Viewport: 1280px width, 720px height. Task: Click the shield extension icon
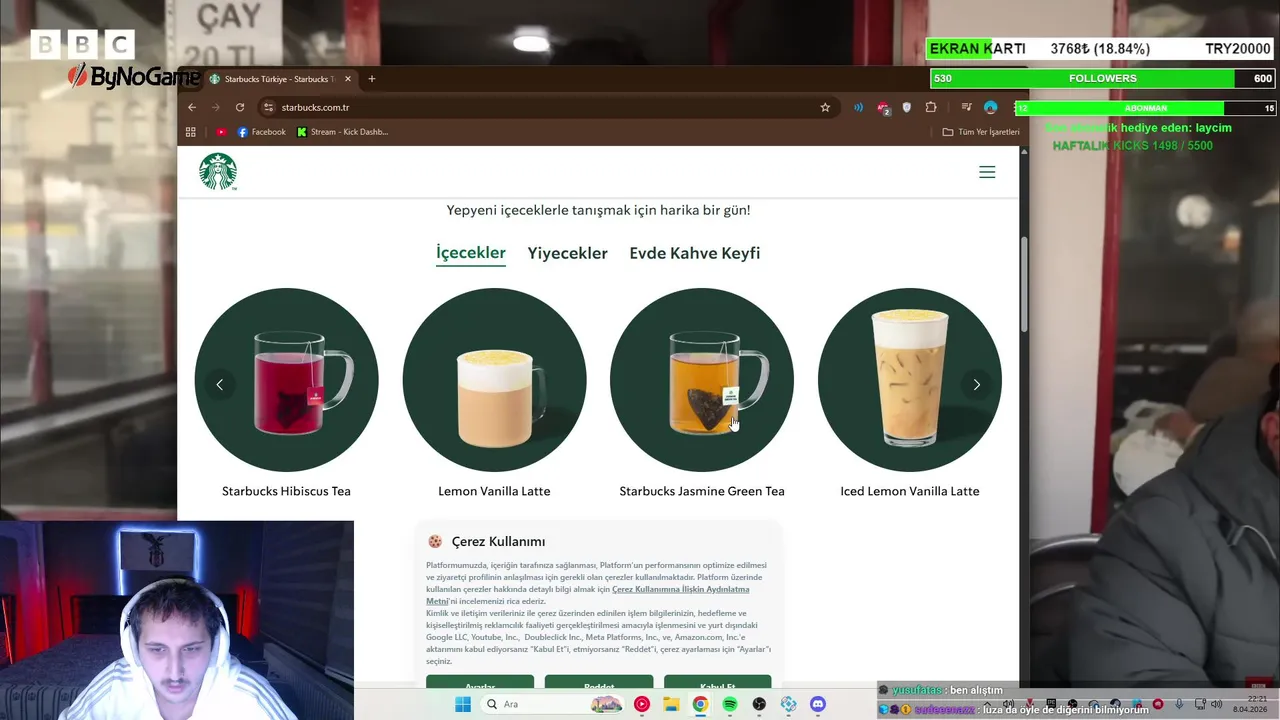(907, 107)
